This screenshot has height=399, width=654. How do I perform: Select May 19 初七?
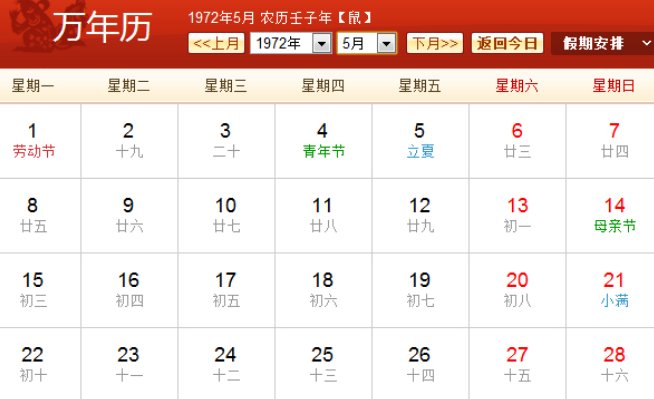click(x=420, y=290)
